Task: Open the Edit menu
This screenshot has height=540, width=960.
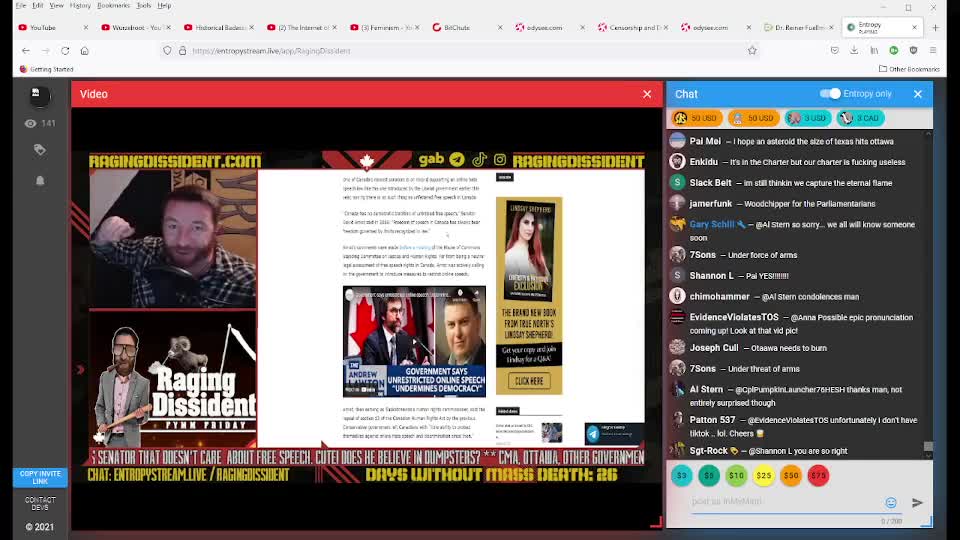Action: pyautogui.click(x=37, y=6)
